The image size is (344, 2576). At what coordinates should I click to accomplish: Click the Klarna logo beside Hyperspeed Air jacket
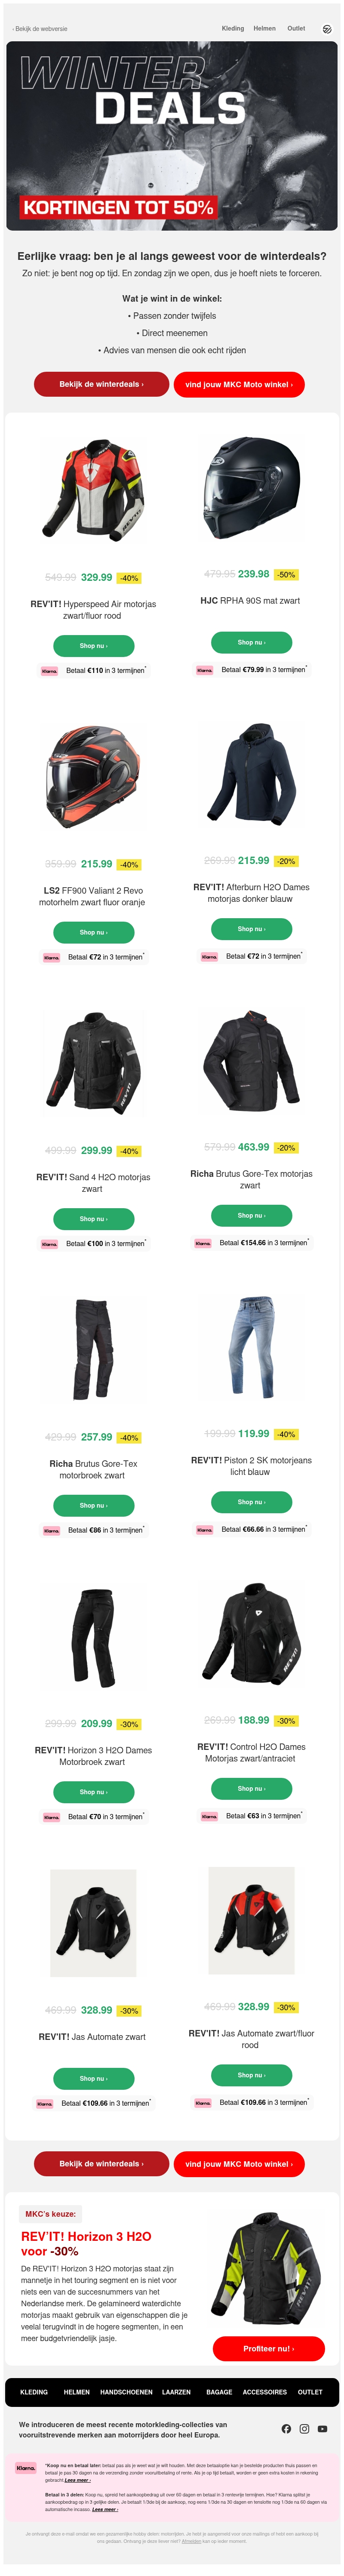[x=50, y=671]
